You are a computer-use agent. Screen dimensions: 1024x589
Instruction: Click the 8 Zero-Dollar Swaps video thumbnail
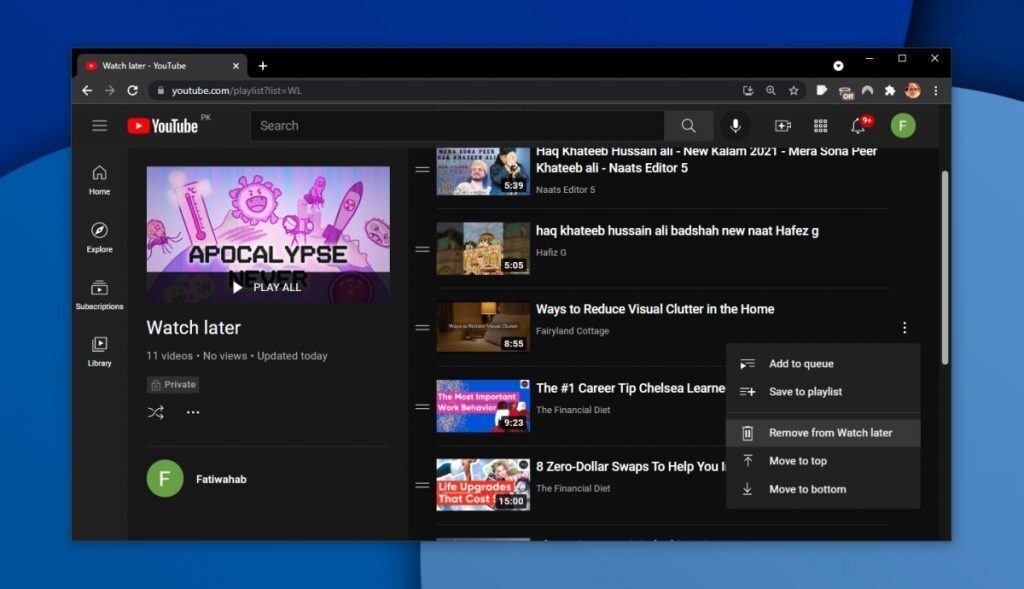coord(483,483)
